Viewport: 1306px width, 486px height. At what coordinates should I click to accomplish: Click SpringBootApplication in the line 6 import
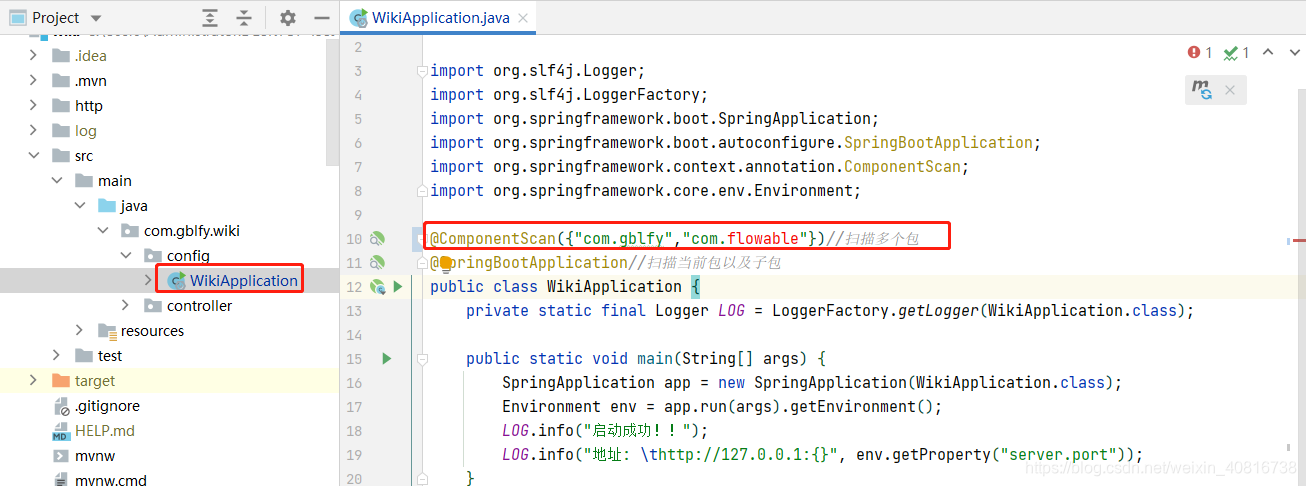938,143
